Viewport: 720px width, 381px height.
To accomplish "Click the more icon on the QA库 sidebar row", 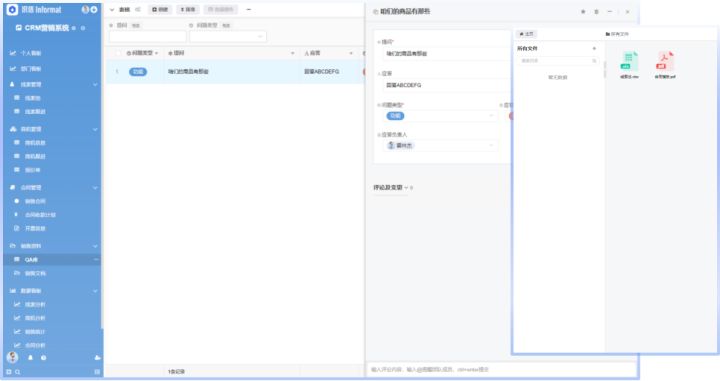I will point(96,260).
